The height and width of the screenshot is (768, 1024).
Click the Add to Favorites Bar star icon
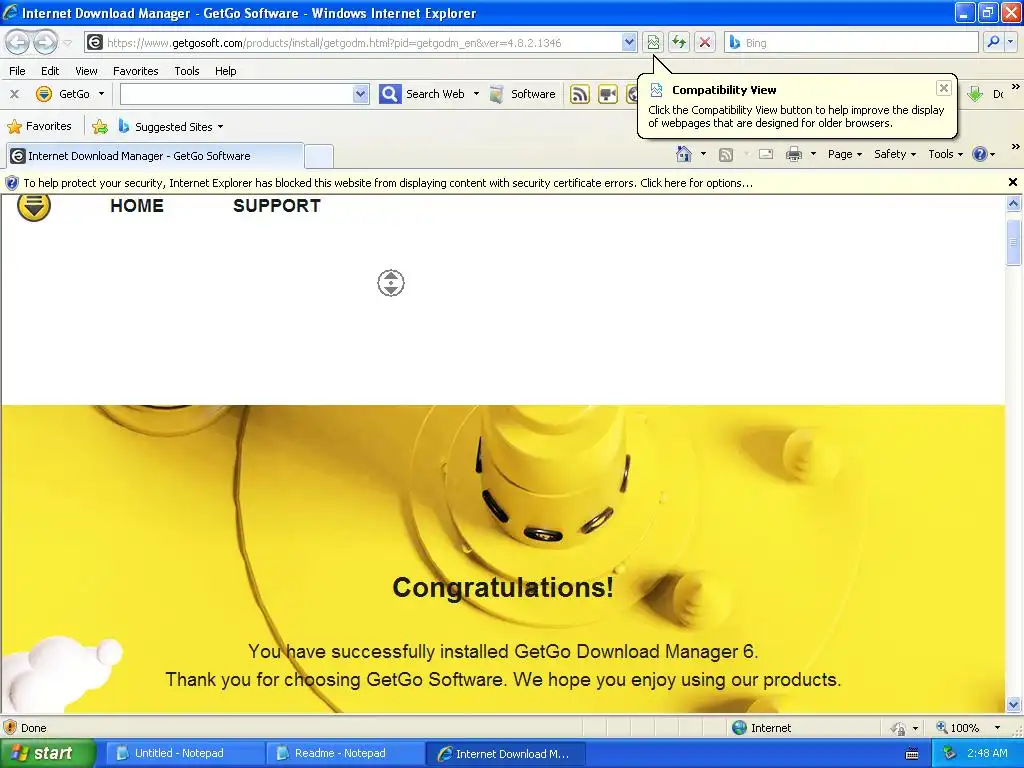point(100,127)
